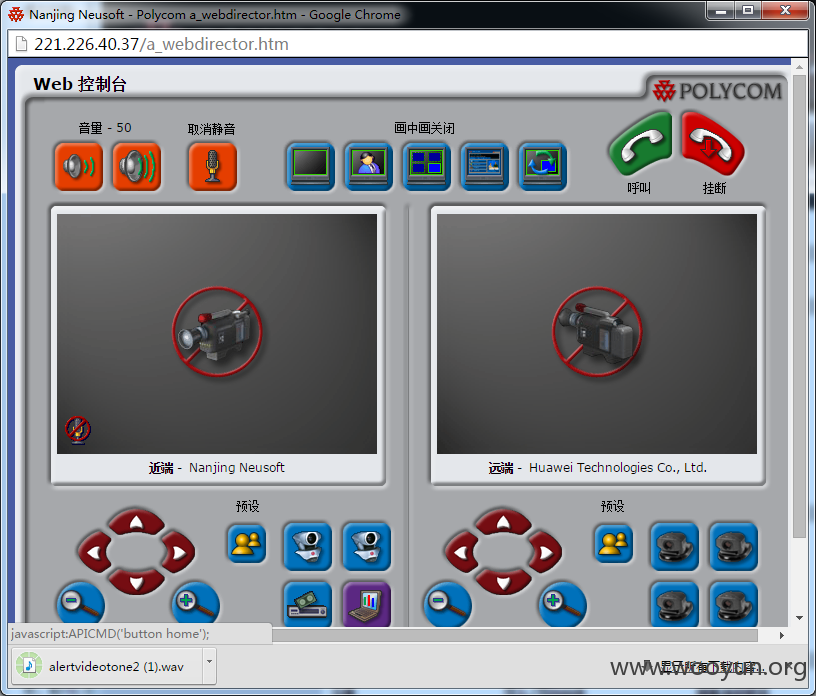Image resolution: width=816 pixels, height=696 pixels.
Task: Lower the volume with the small speaker button
Action: pos(79,167)
